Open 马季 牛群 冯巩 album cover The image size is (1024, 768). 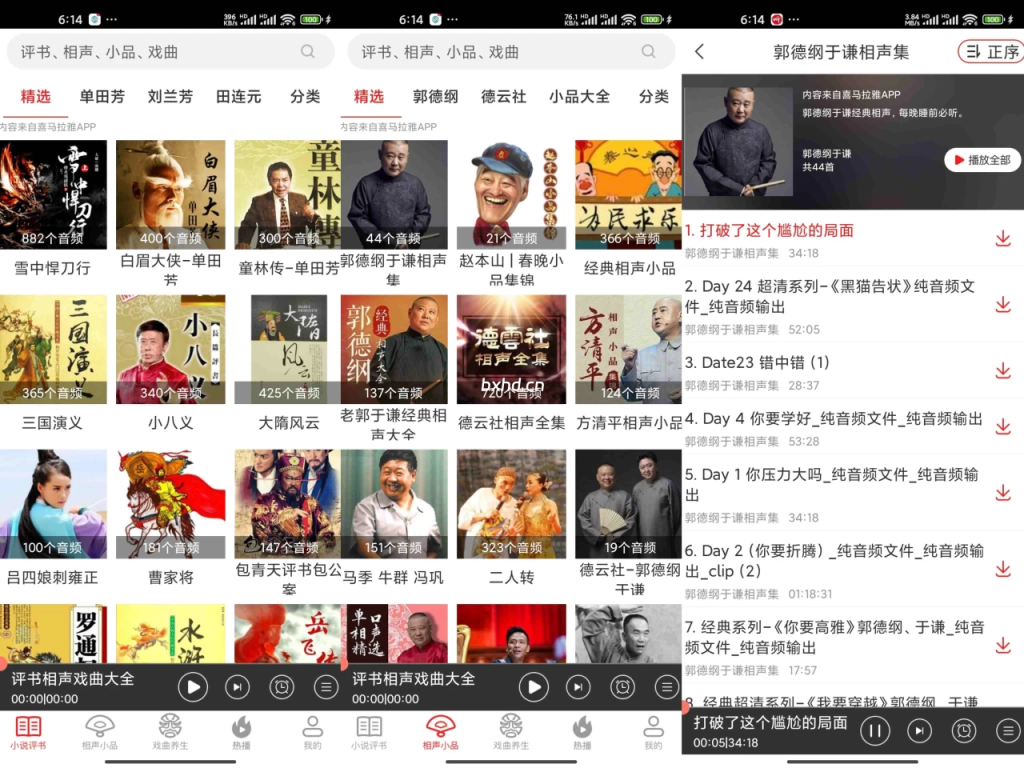394,504
